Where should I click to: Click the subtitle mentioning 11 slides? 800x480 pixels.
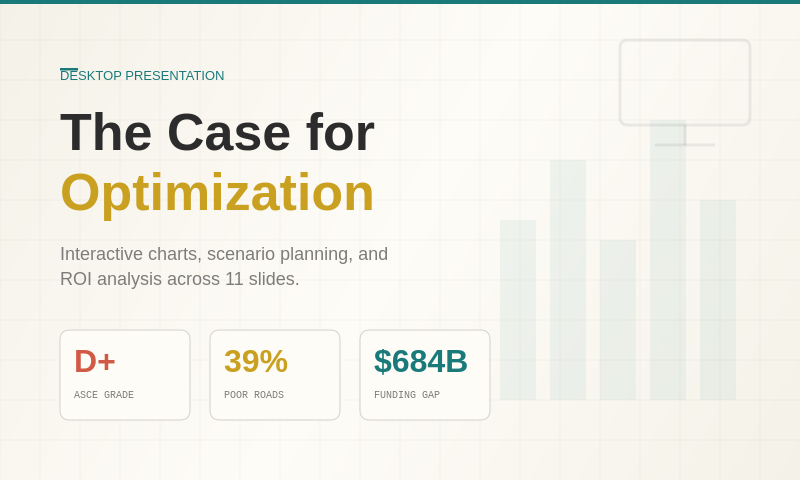[224, 266]
